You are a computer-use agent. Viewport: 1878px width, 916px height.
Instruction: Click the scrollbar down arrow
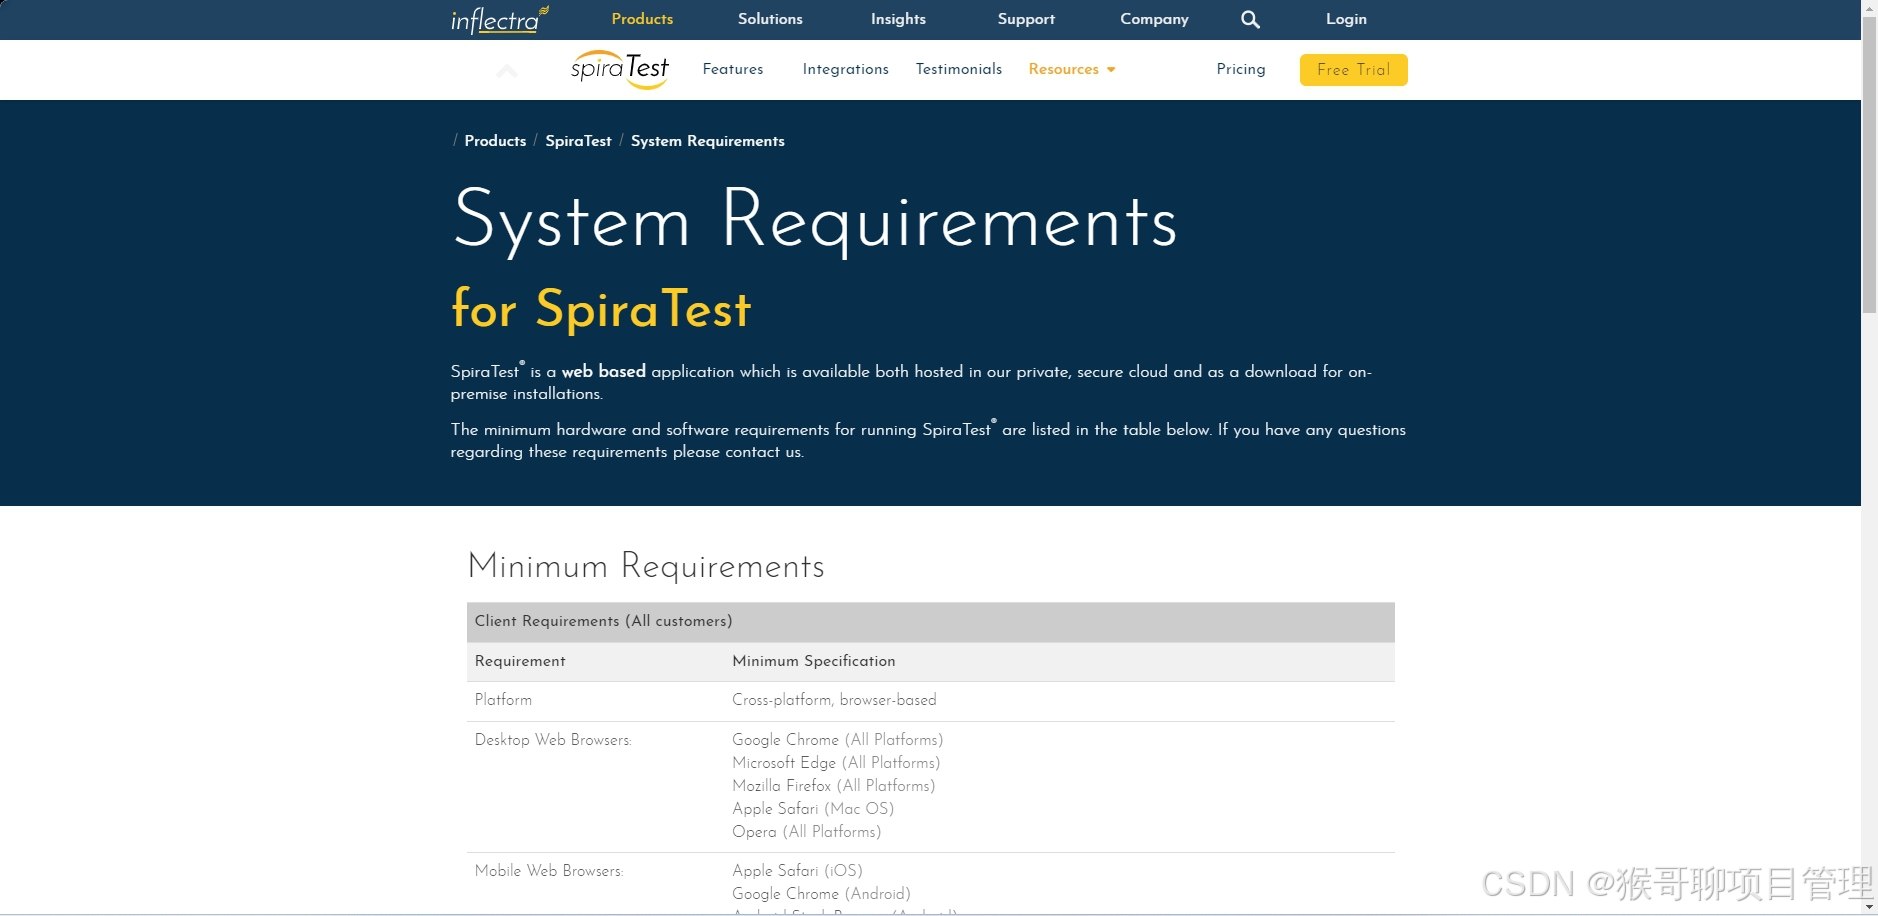1869,907
